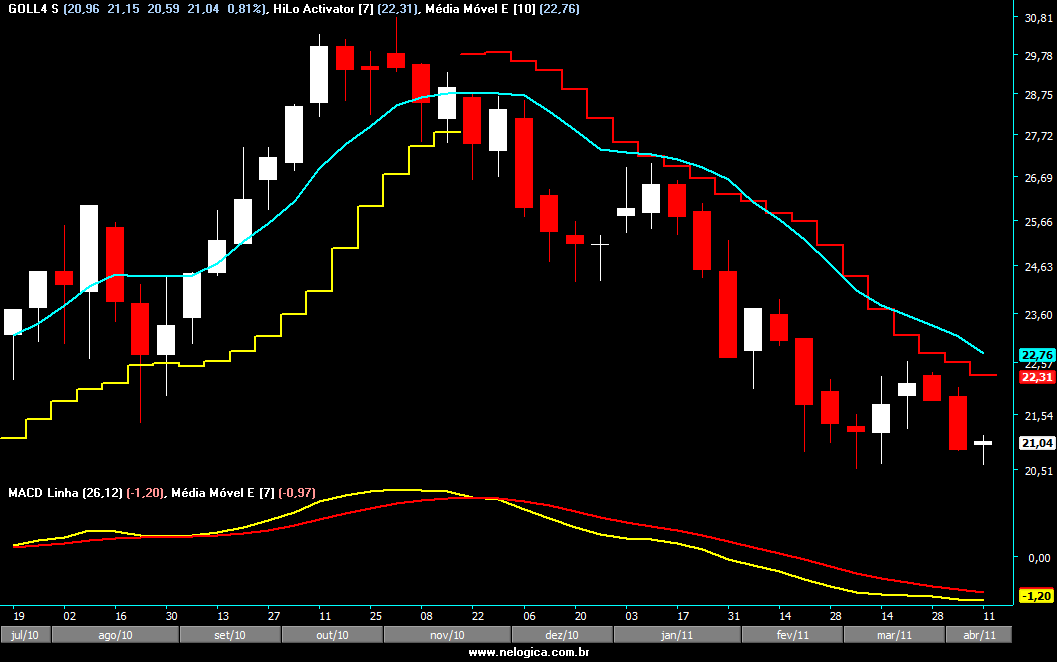
Task: Click the 27,72 price axis label
Action: pos(1038,136)
